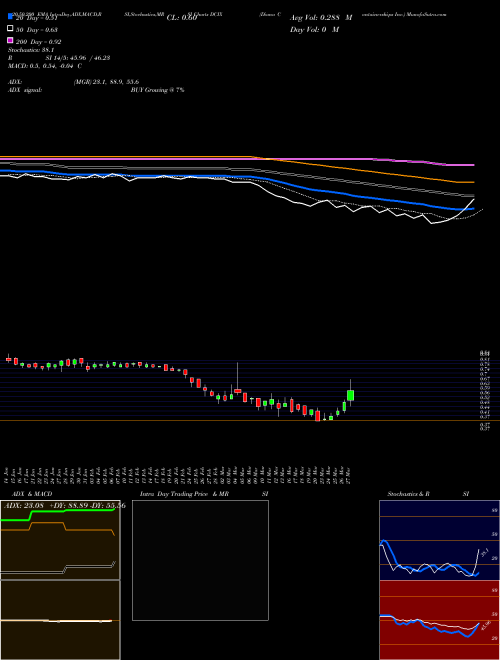Image resolution: width=500 pixels, height=660 pixels.
Task: Open the red RSI chart panel
Action: [x=439, y=620]
